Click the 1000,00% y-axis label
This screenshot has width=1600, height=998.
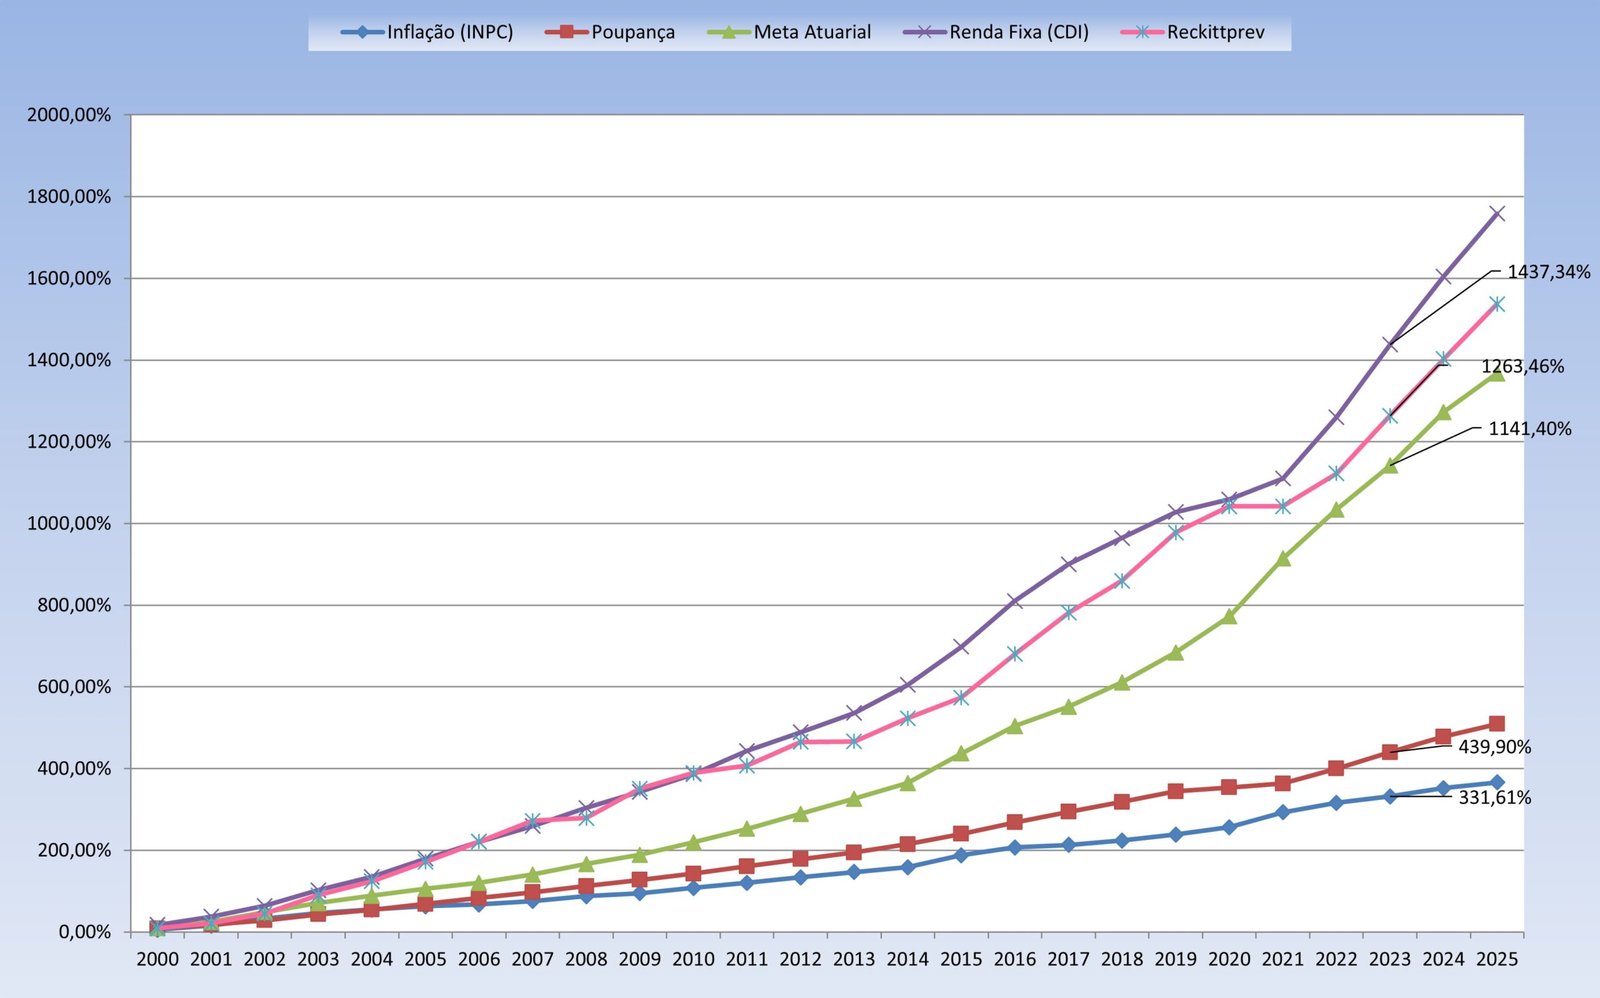coord(69,523)
